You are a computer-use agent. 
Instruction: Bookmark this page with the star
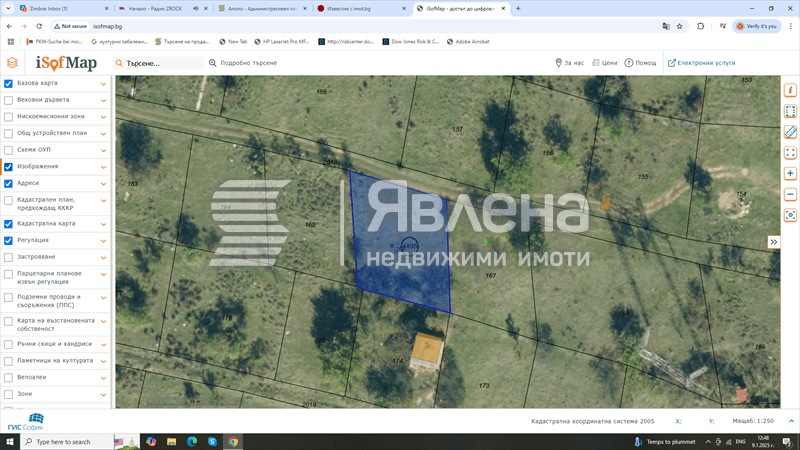tap(680, 26)
